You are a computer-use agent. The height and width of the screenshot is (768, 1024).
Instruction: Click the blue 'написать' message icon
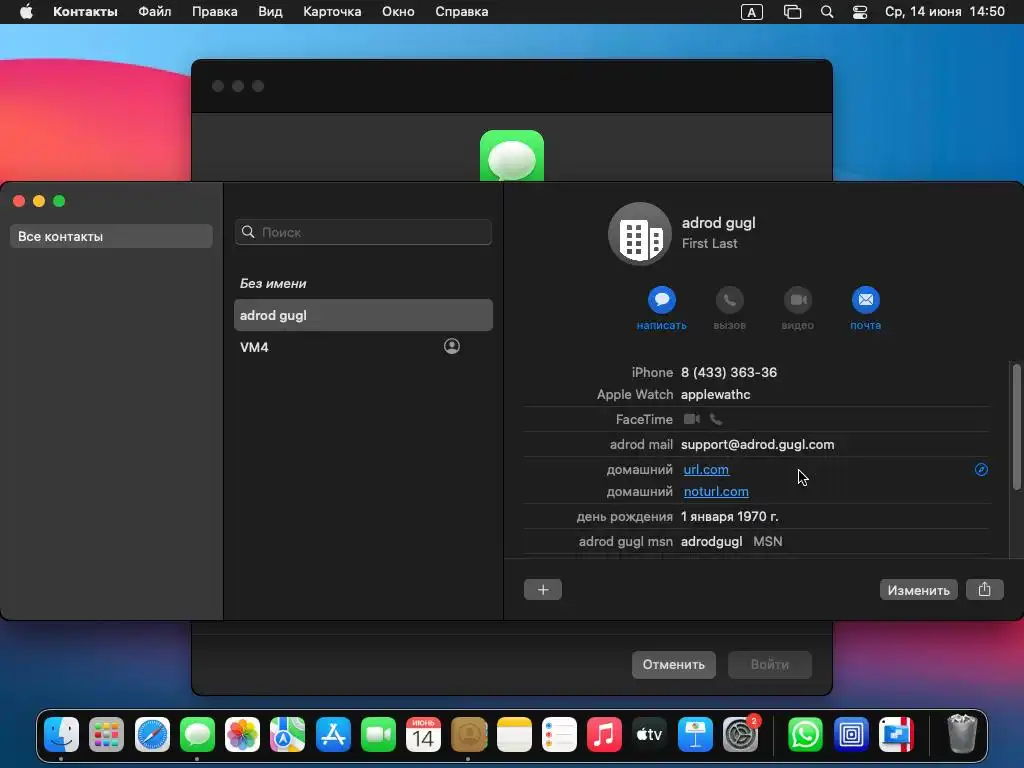(662, 300)
